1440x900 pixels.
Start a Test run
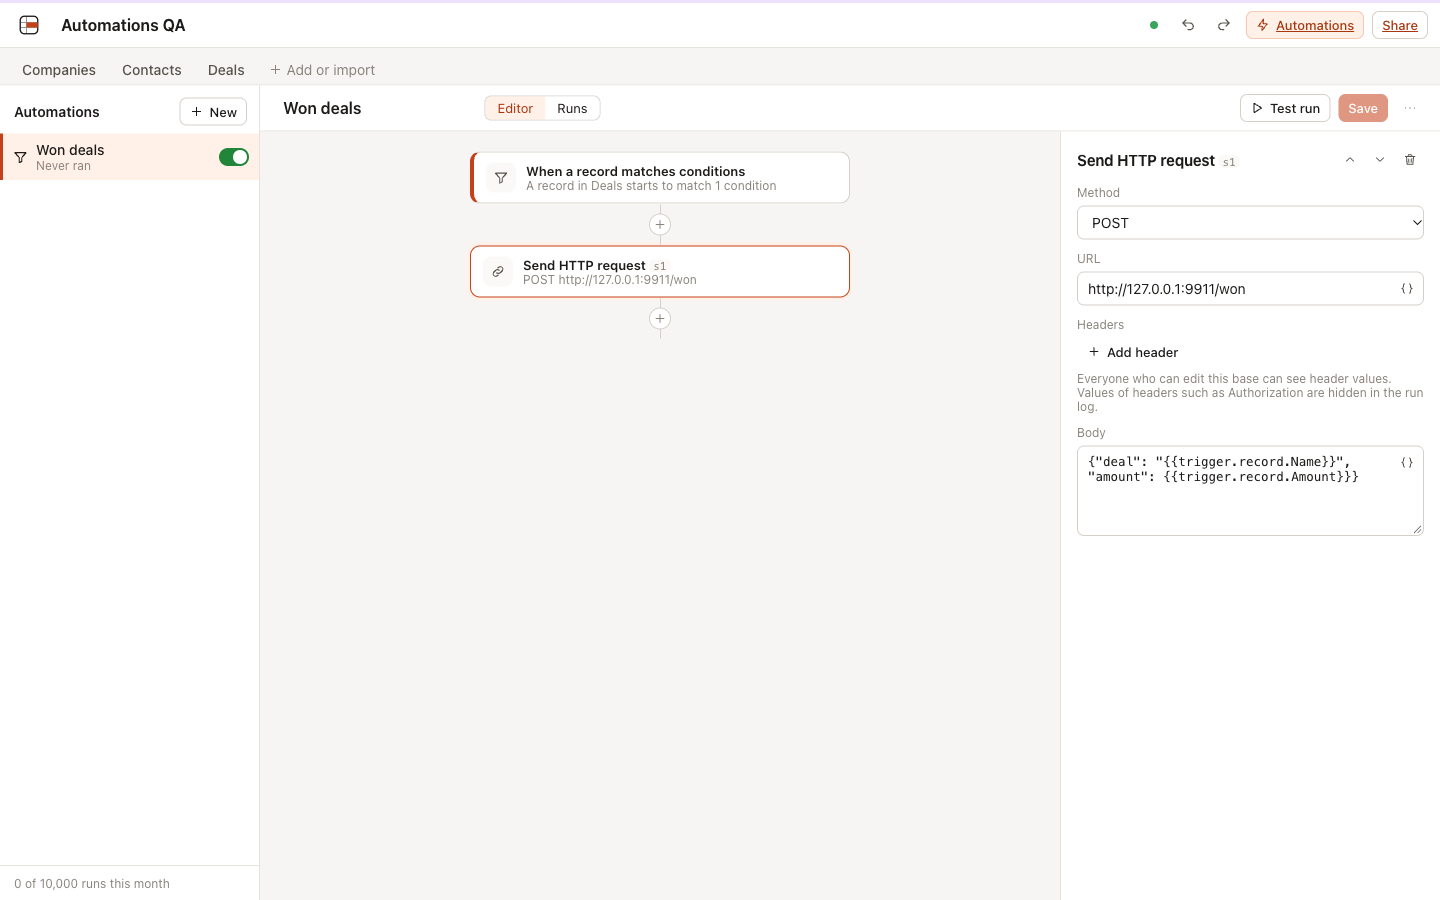coord(1285,108)
